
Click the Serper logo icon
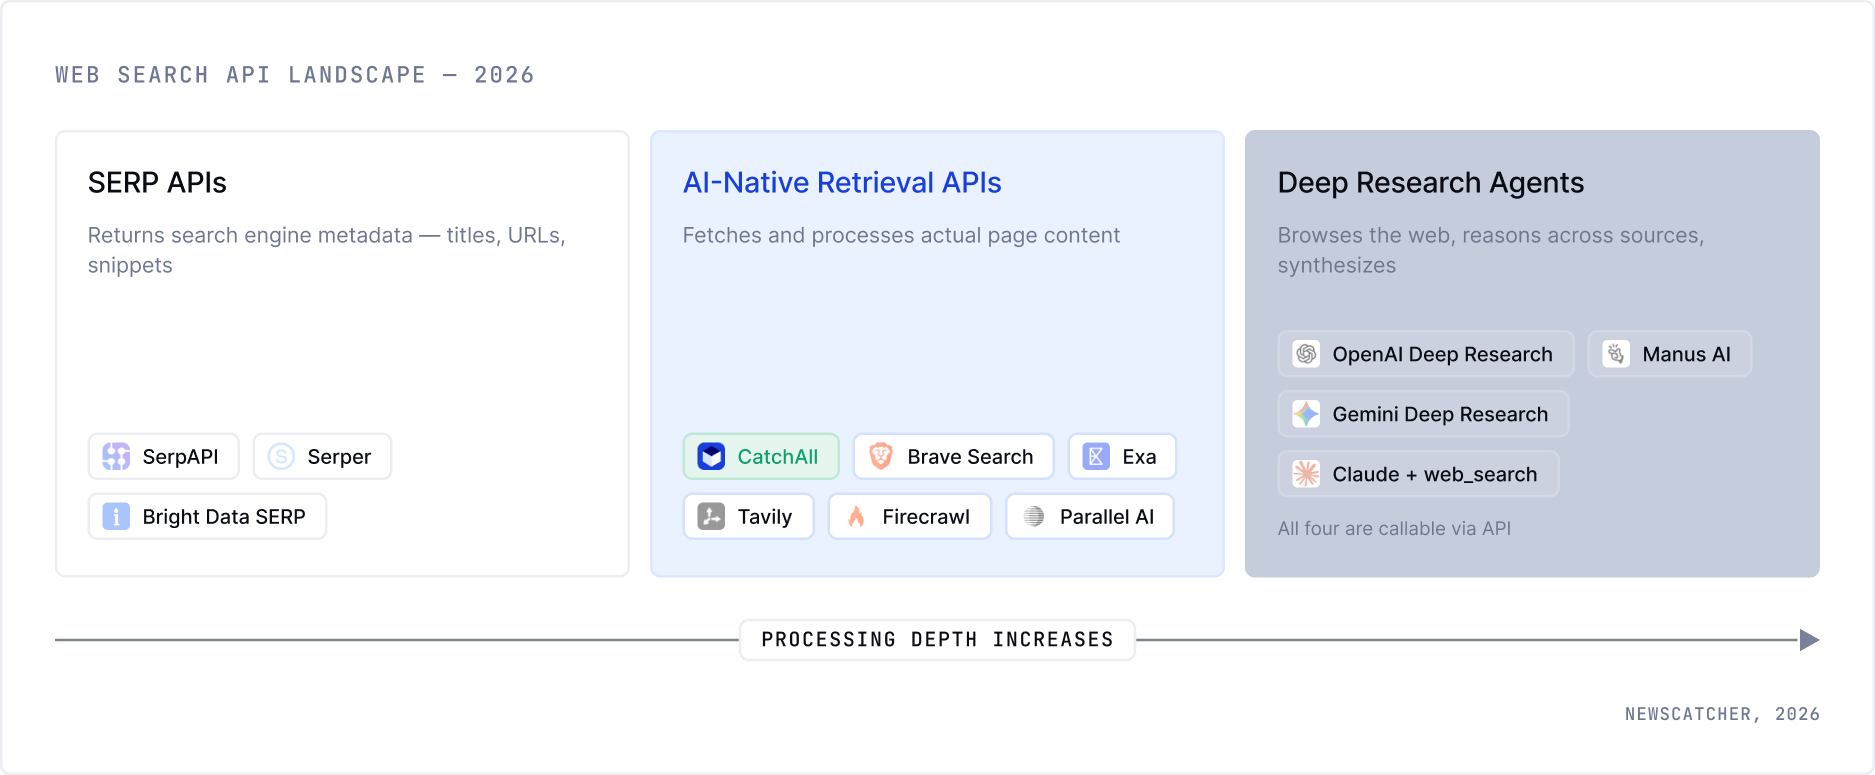281,457
